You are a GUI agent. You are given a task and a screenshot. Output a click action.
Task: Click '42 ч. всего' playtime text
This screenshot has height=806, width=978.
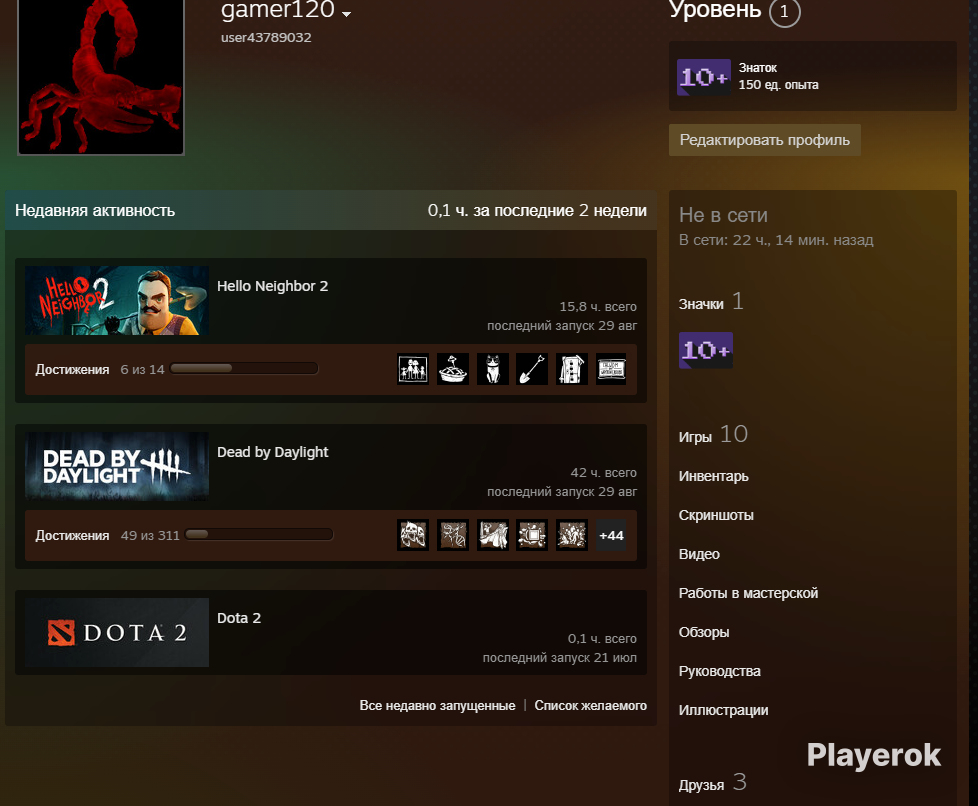604,473
